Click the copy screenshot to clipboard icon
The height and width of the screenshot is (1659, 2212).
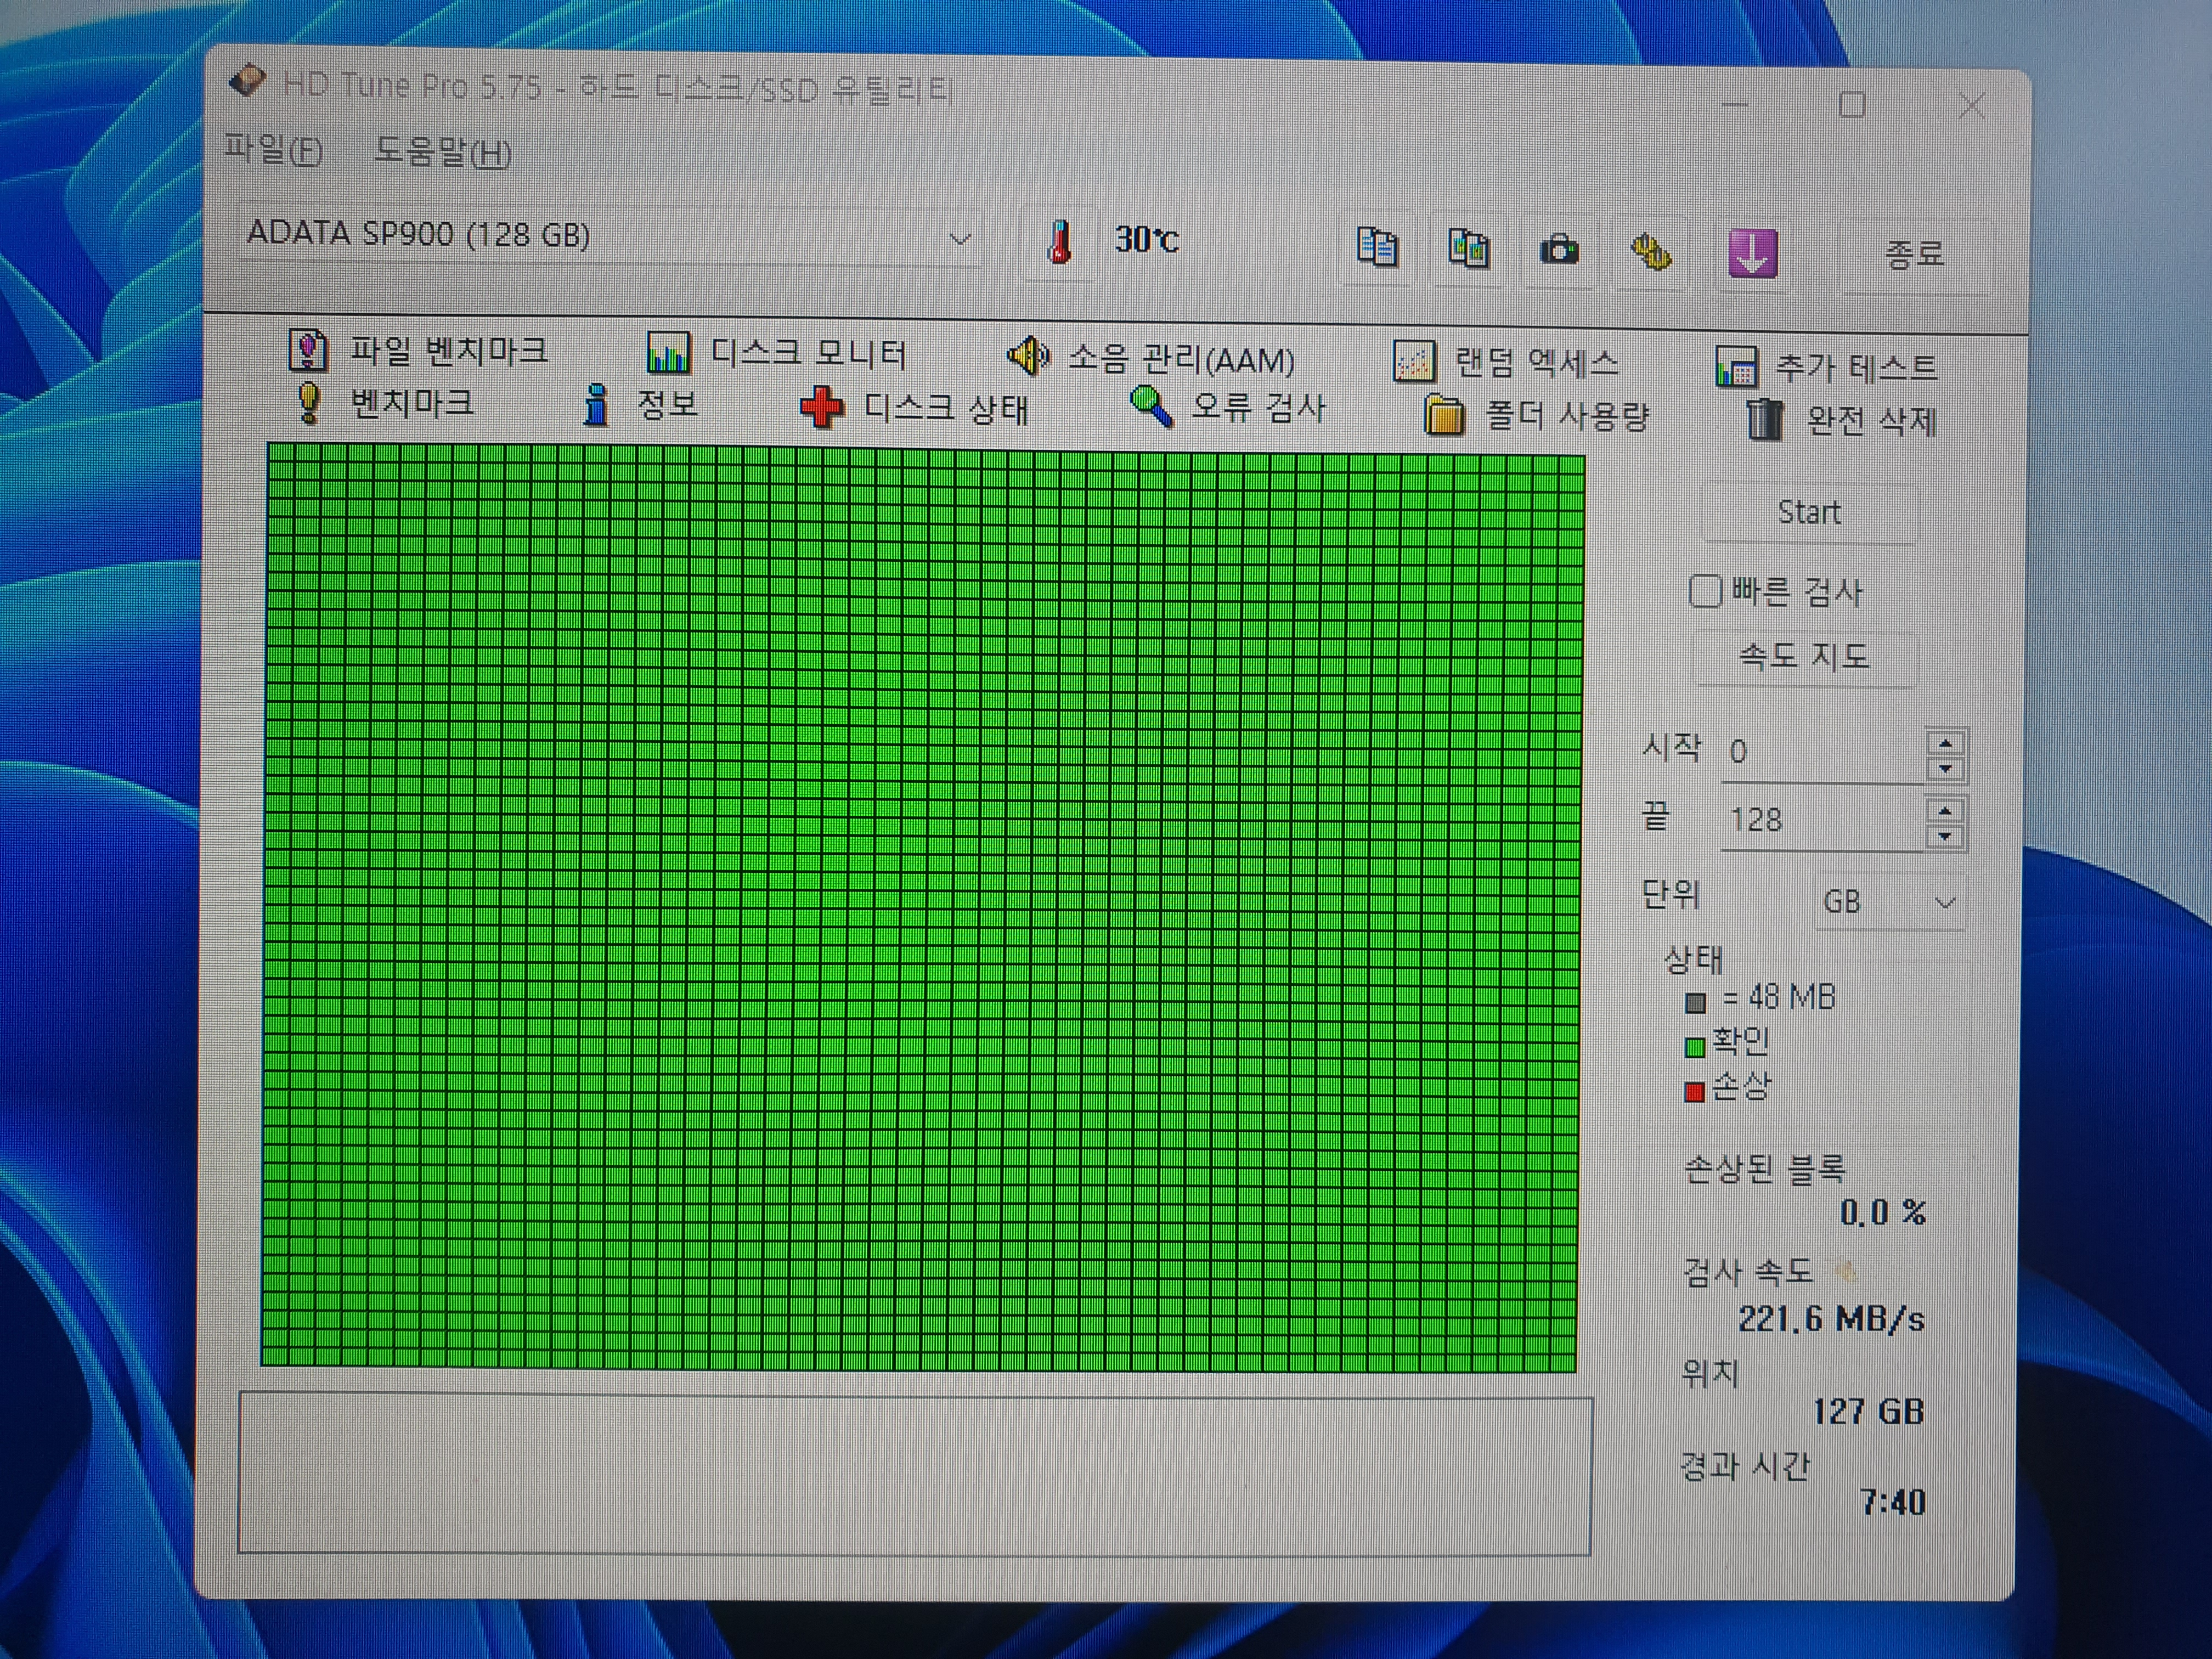(x=1468, y=248)
